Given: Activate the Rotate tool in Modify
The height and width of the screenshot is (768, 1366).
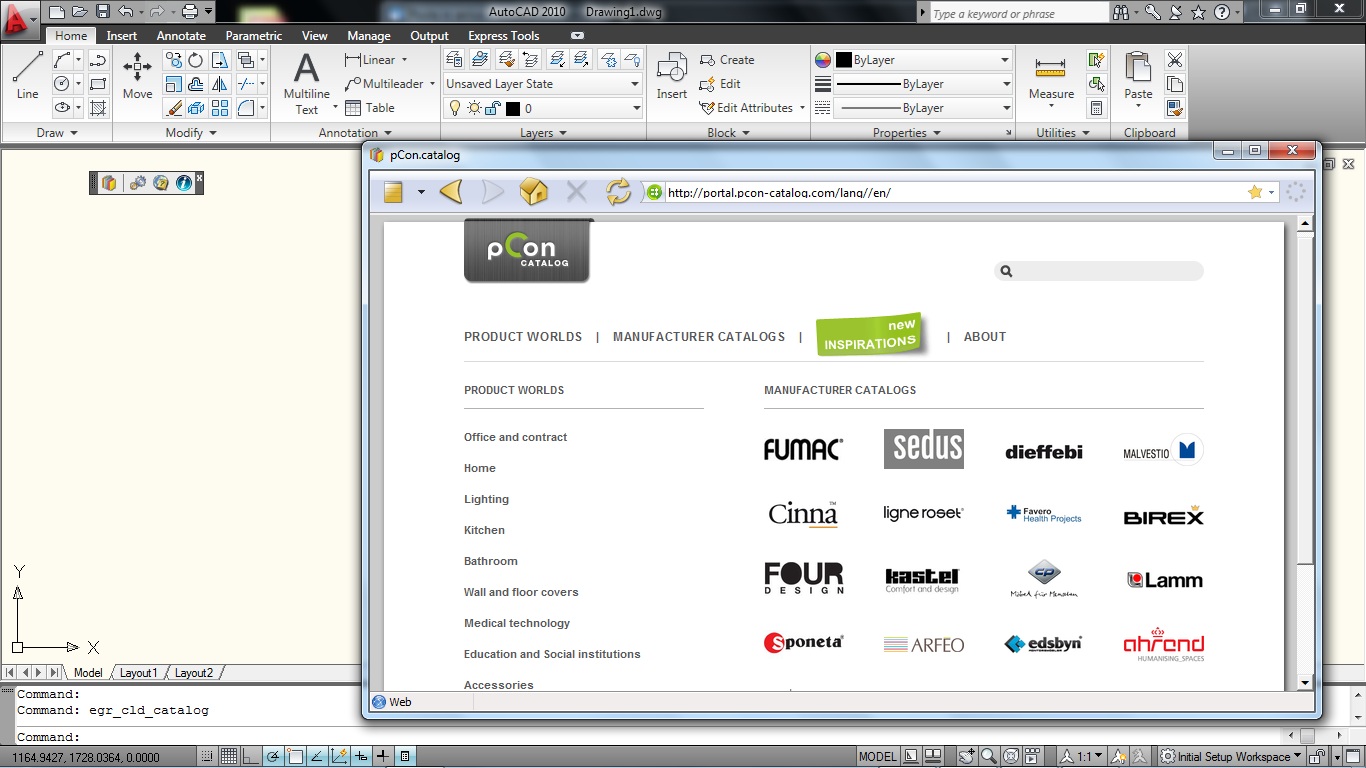Looking at the screenshot, I should [x=196, y=60].
